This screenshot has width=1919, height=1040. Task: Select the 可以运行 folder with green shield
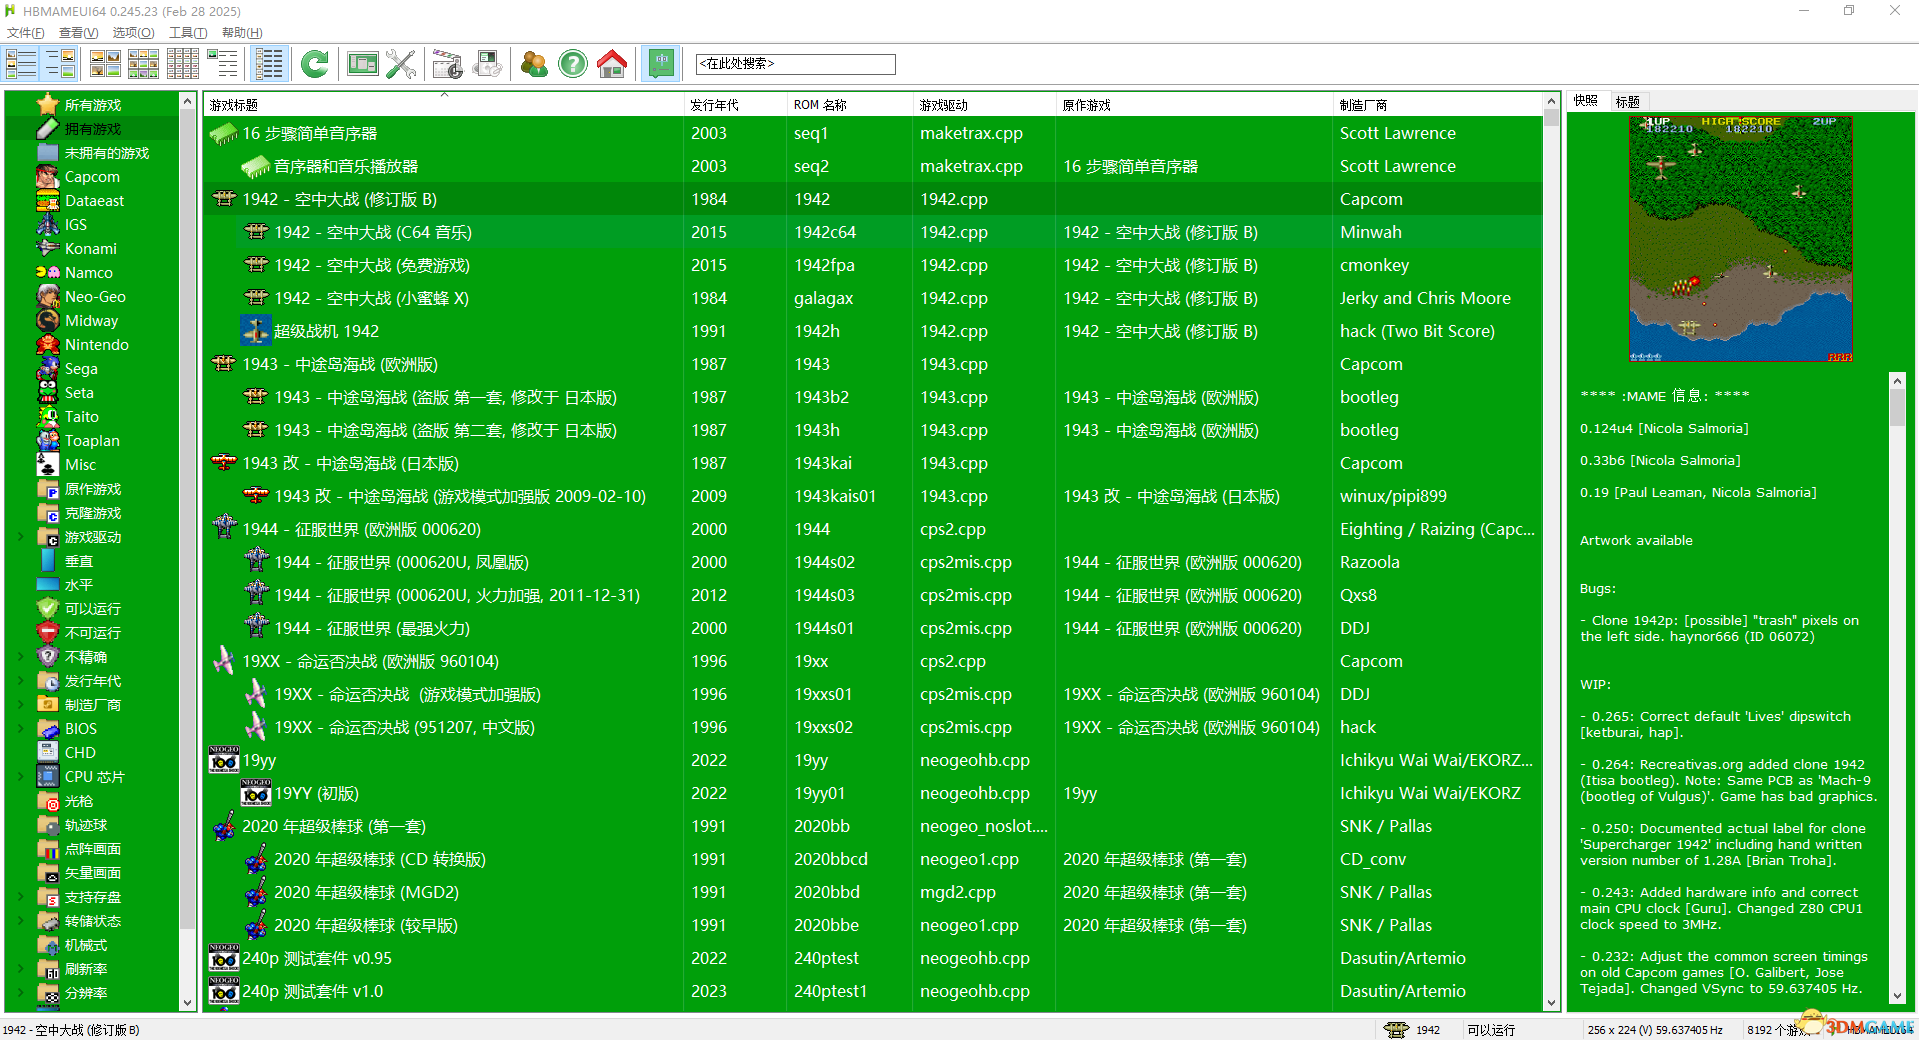point(93,609)
